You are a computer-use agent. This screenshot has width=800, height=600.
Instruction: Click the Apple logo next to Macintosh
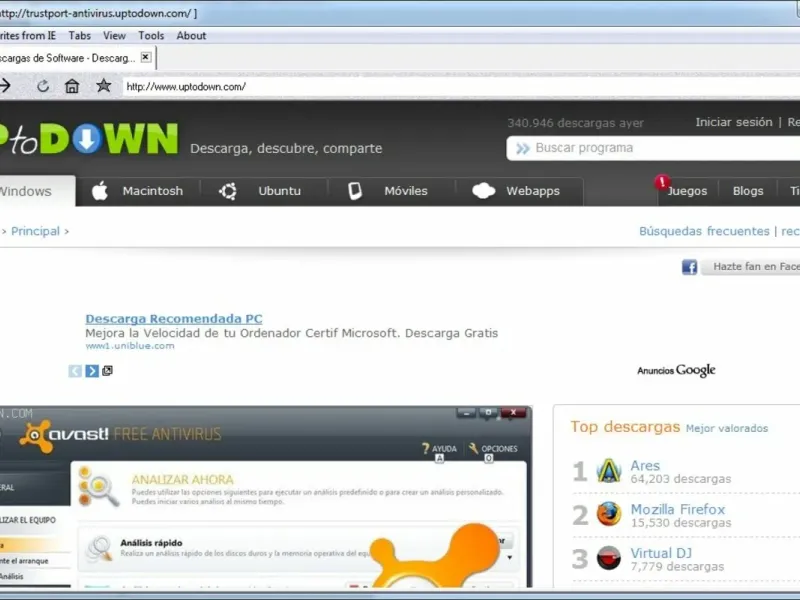click(x=99, y=191)
